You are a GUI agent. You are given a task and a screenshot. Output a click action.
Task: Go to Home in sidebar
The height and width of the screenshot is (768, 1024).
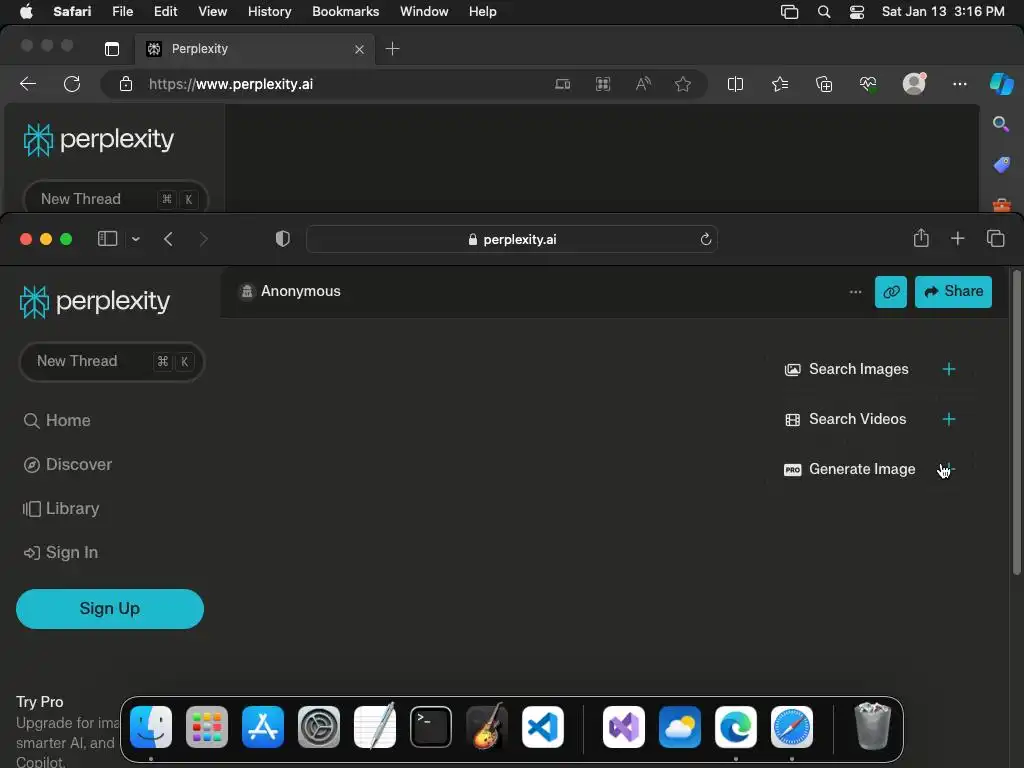57,421
